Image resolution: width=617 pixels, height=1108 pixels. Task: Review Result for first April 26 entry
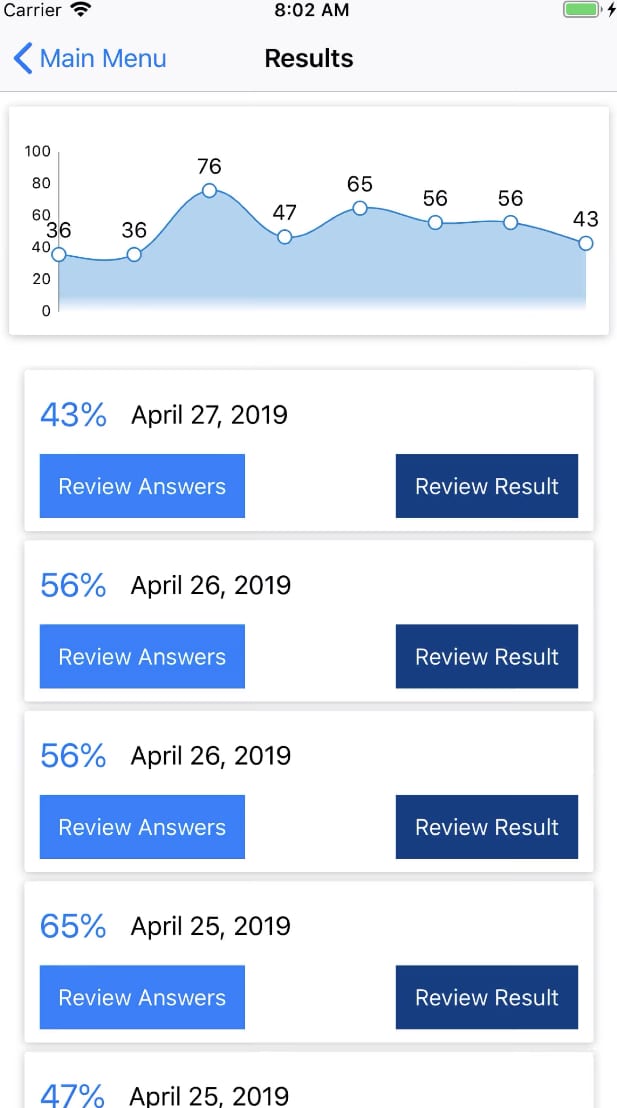tap(487, 656)
